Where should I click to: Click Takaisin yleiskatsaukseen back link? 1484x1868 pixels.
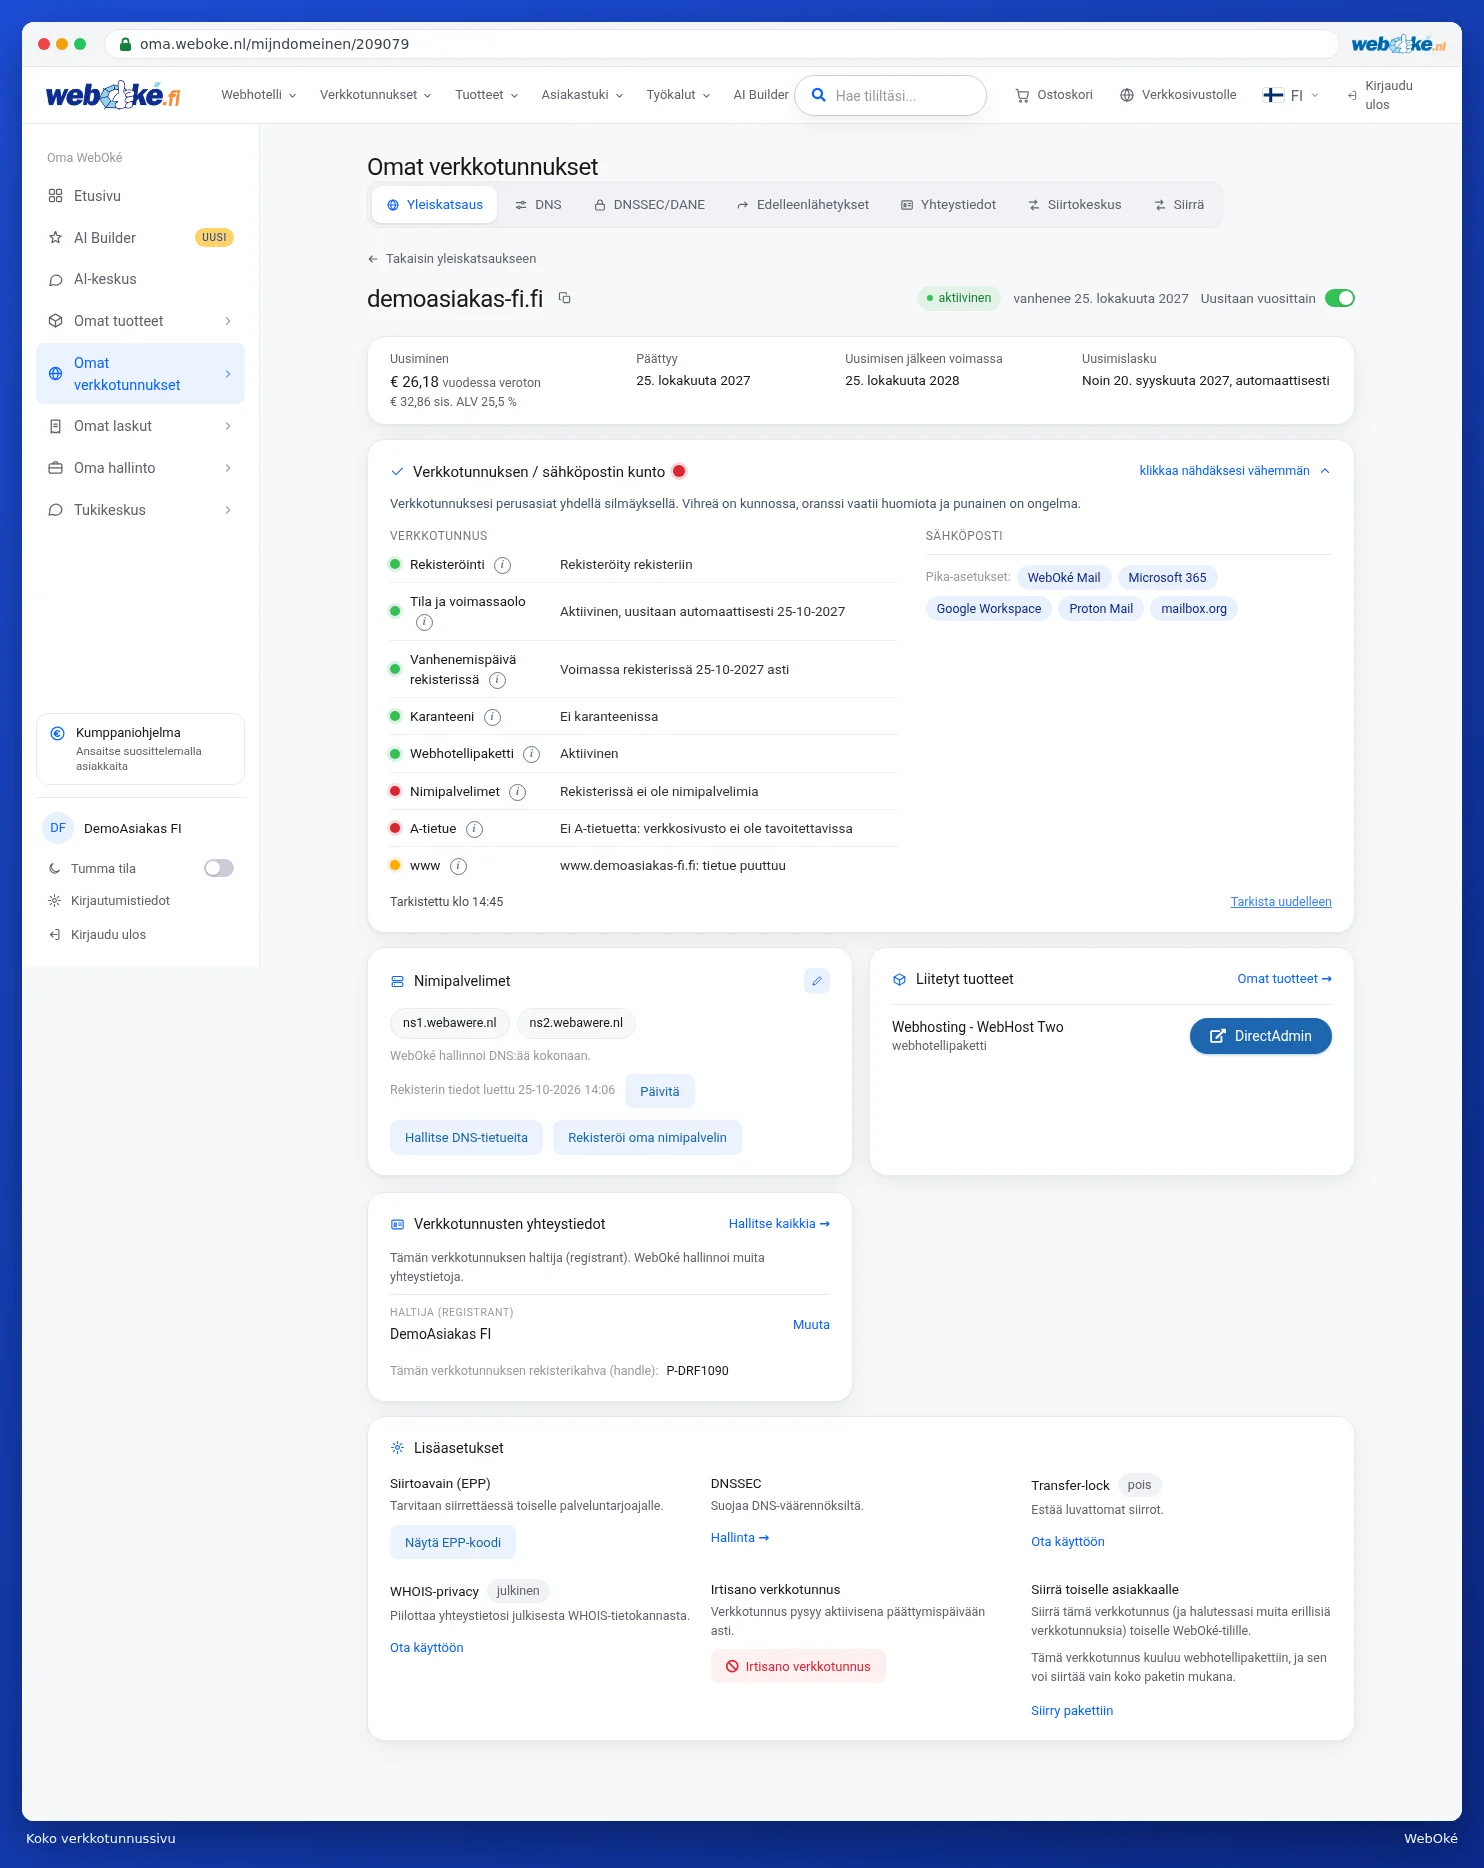coord(452,259)
